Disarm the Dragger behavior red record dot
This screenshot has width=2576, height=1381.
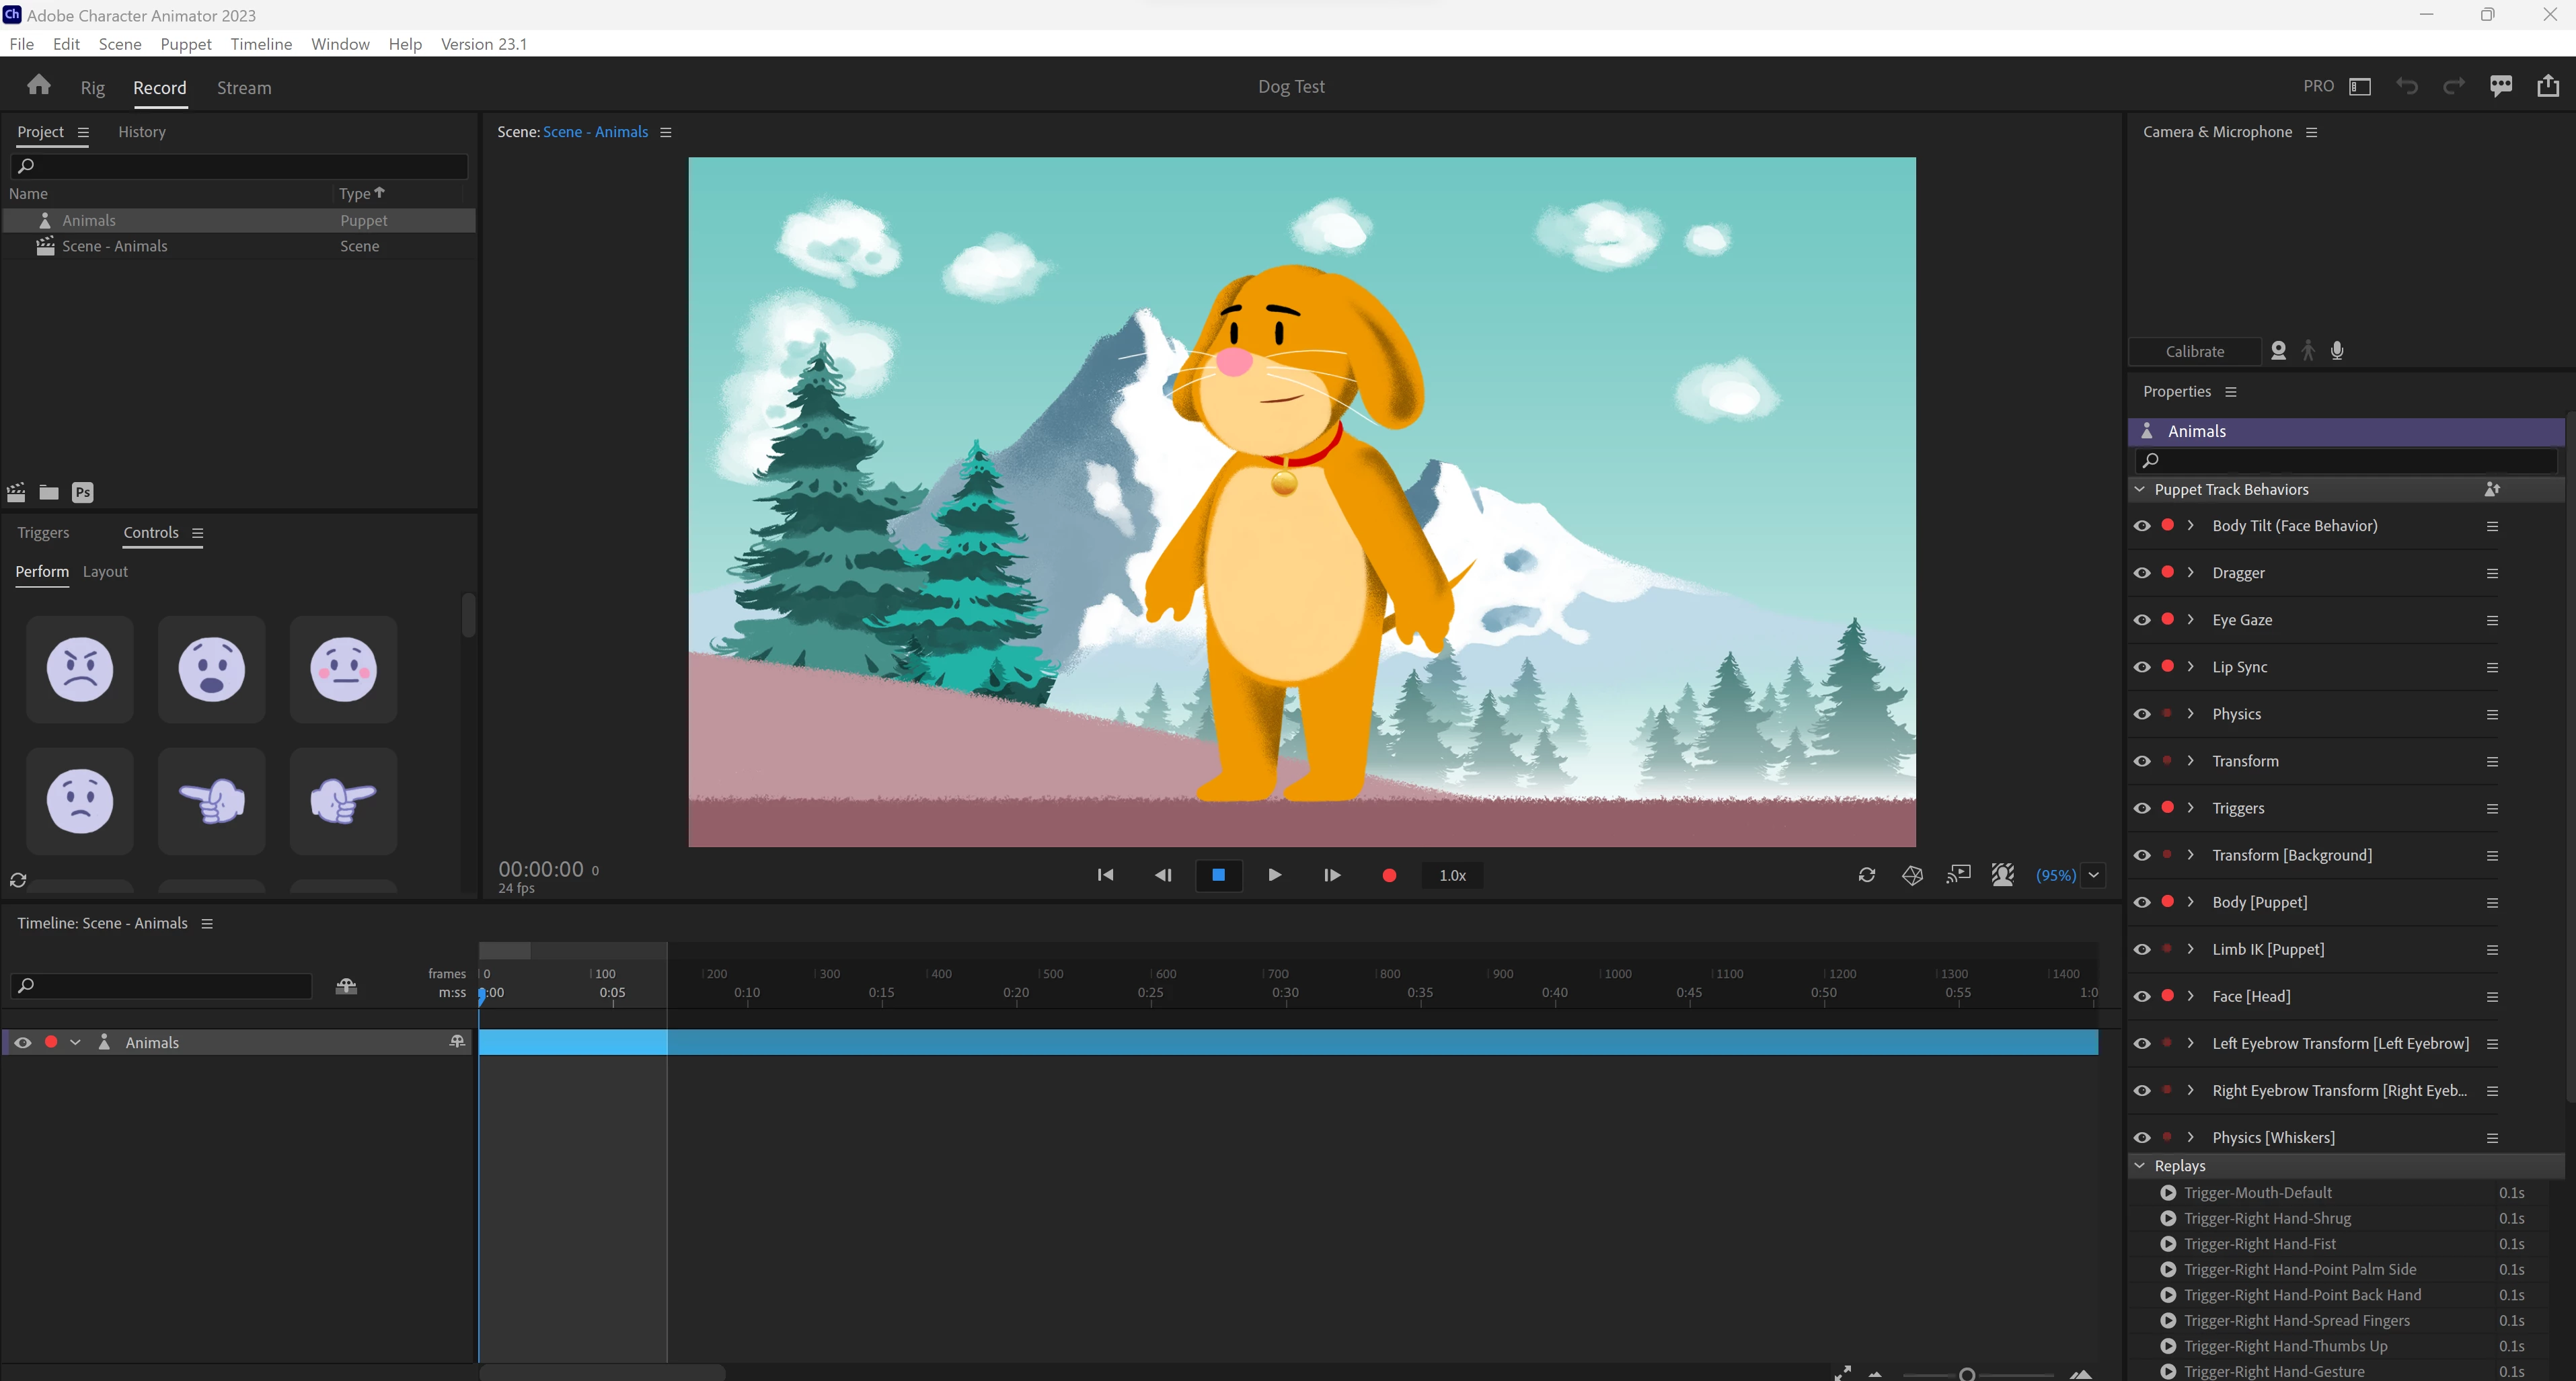(2168, 572)
